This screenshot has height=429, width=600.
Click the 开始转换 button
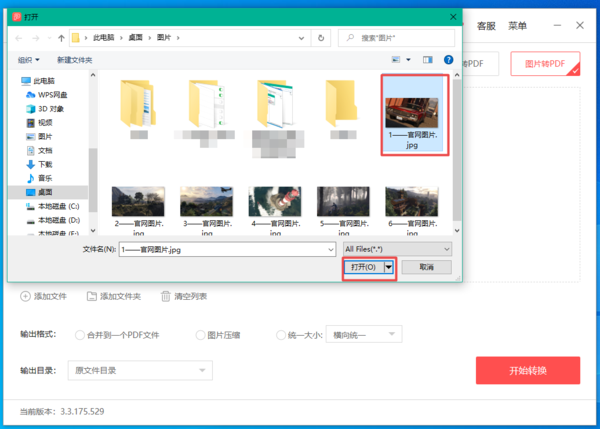528,370
